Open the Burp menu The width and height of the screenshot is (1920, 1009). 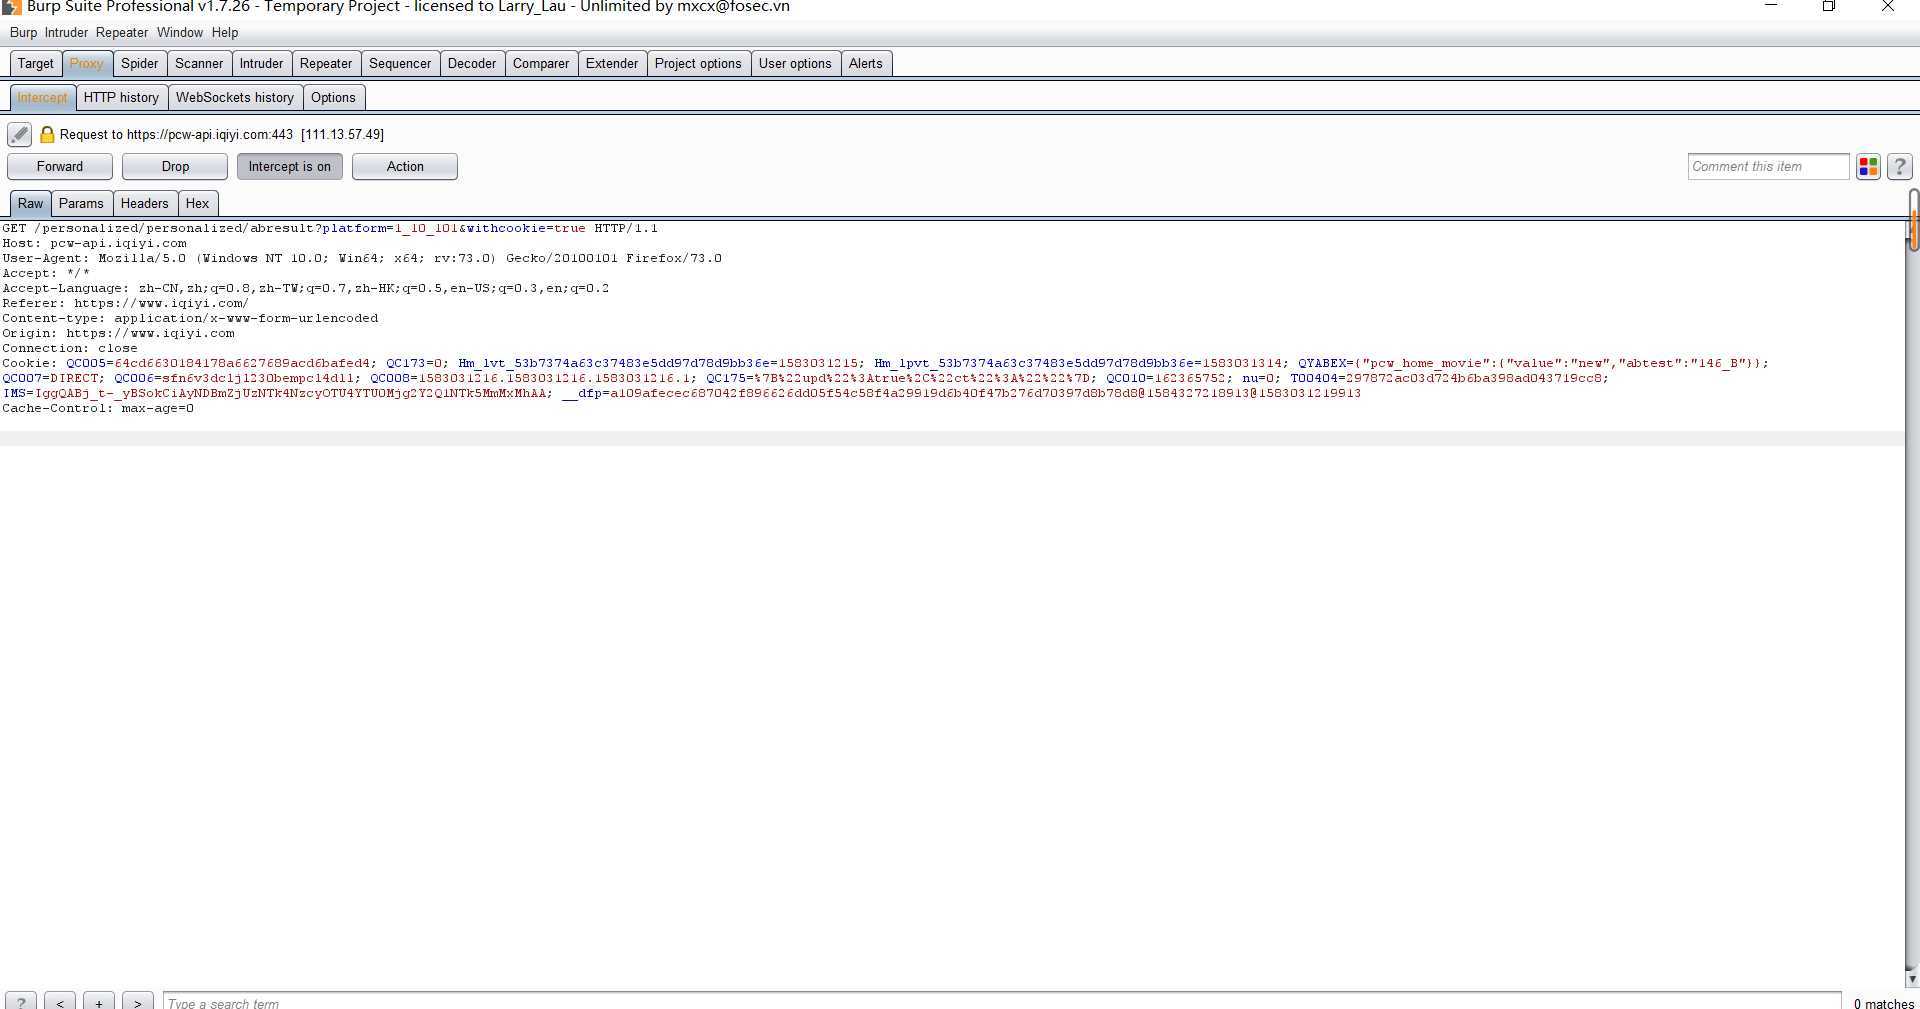coord(23,32)
